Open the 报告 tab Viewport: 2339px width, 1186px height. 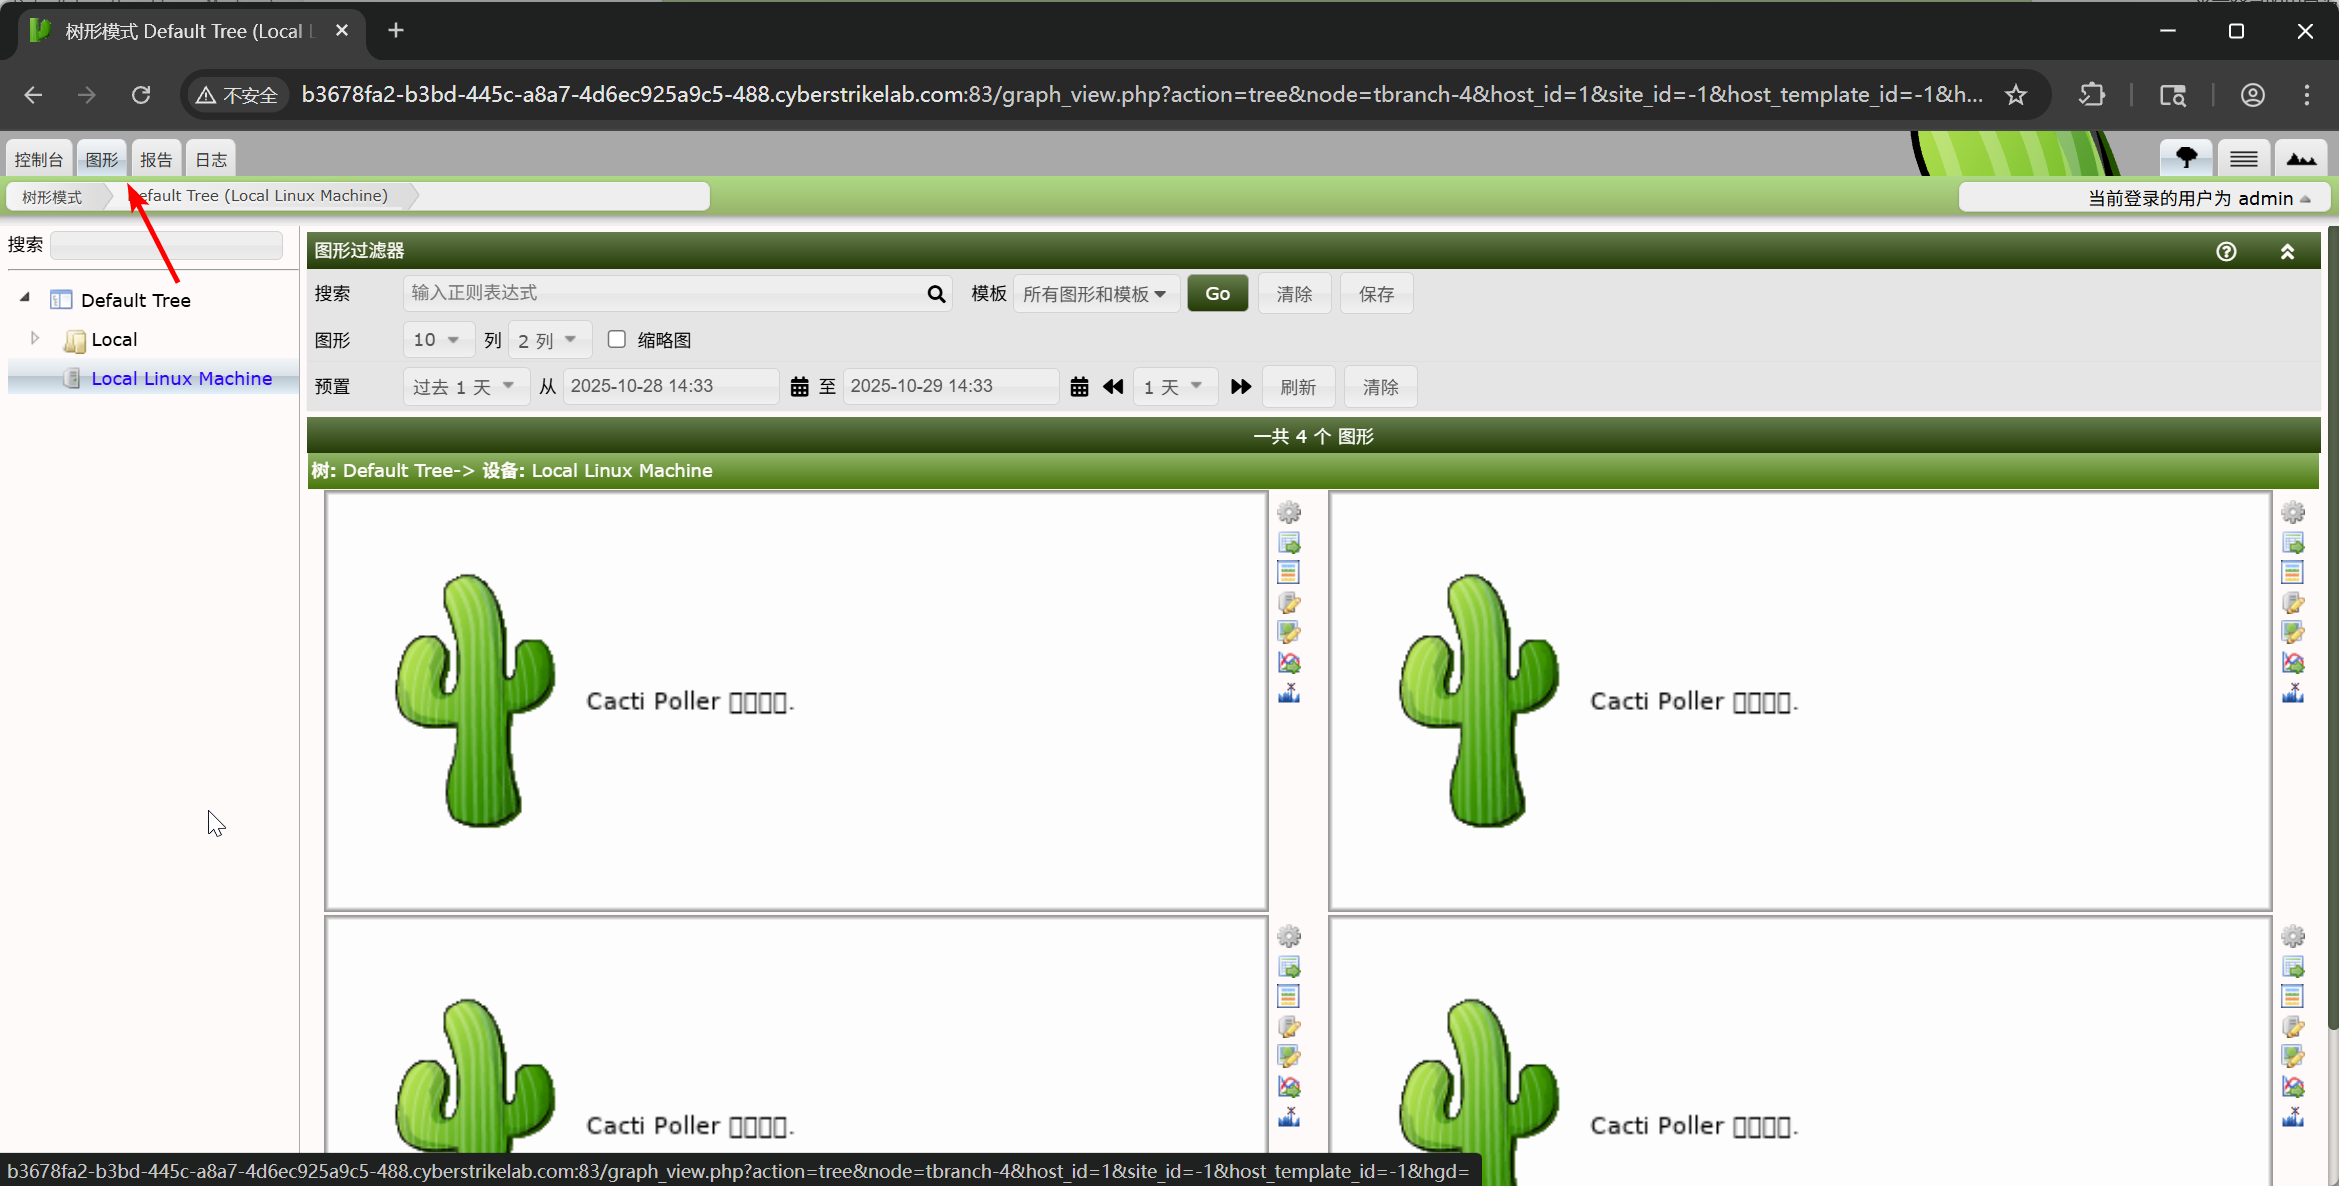click(x=155, y=159)
